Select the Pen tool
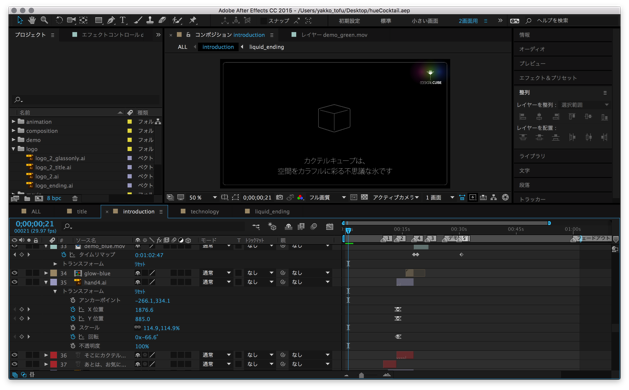 coord(111,20)
